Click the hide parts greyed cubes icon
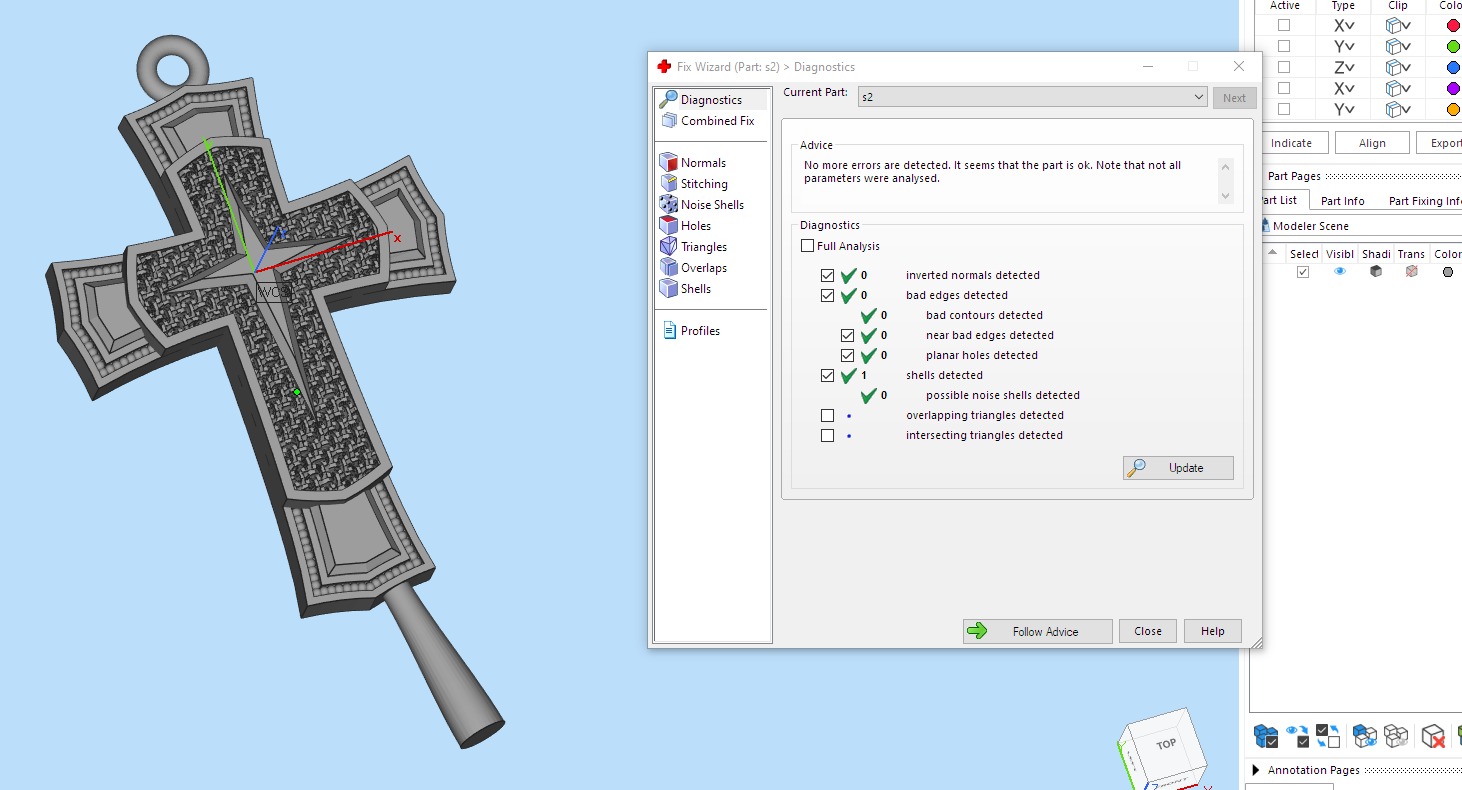1462x790 pixels. click(x=1396, y=737)
